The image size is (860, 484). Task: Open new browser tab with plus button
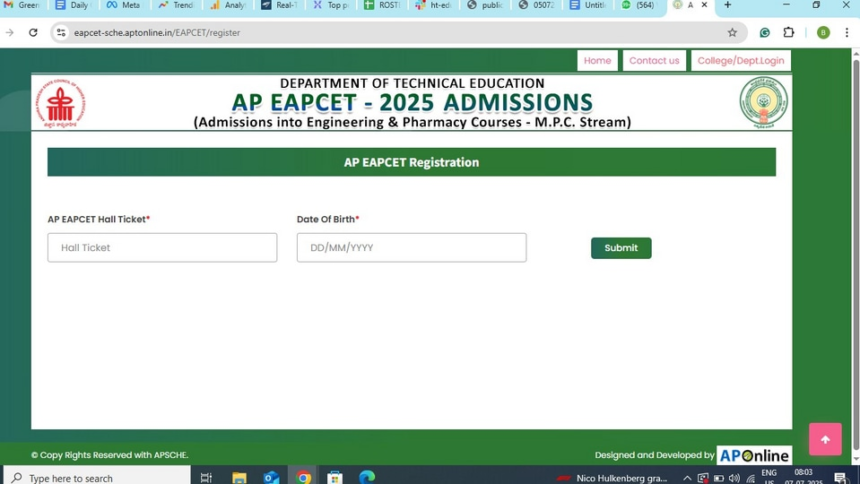tap(728, 6)
